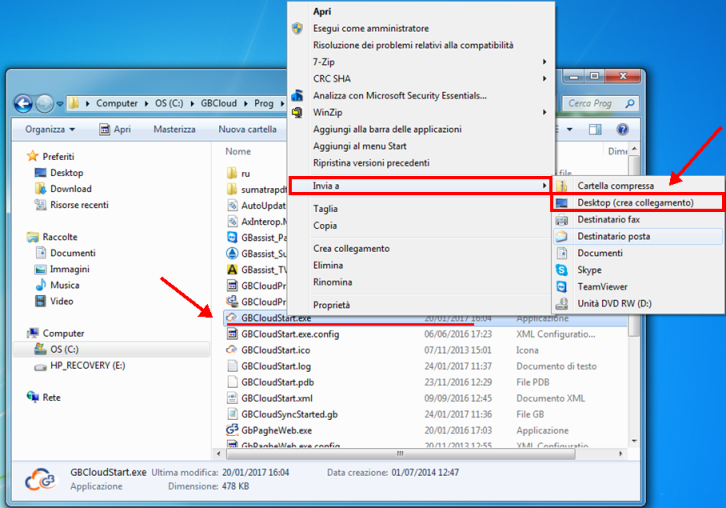Open the recent locations dropdown arrow

click(60, 104)
